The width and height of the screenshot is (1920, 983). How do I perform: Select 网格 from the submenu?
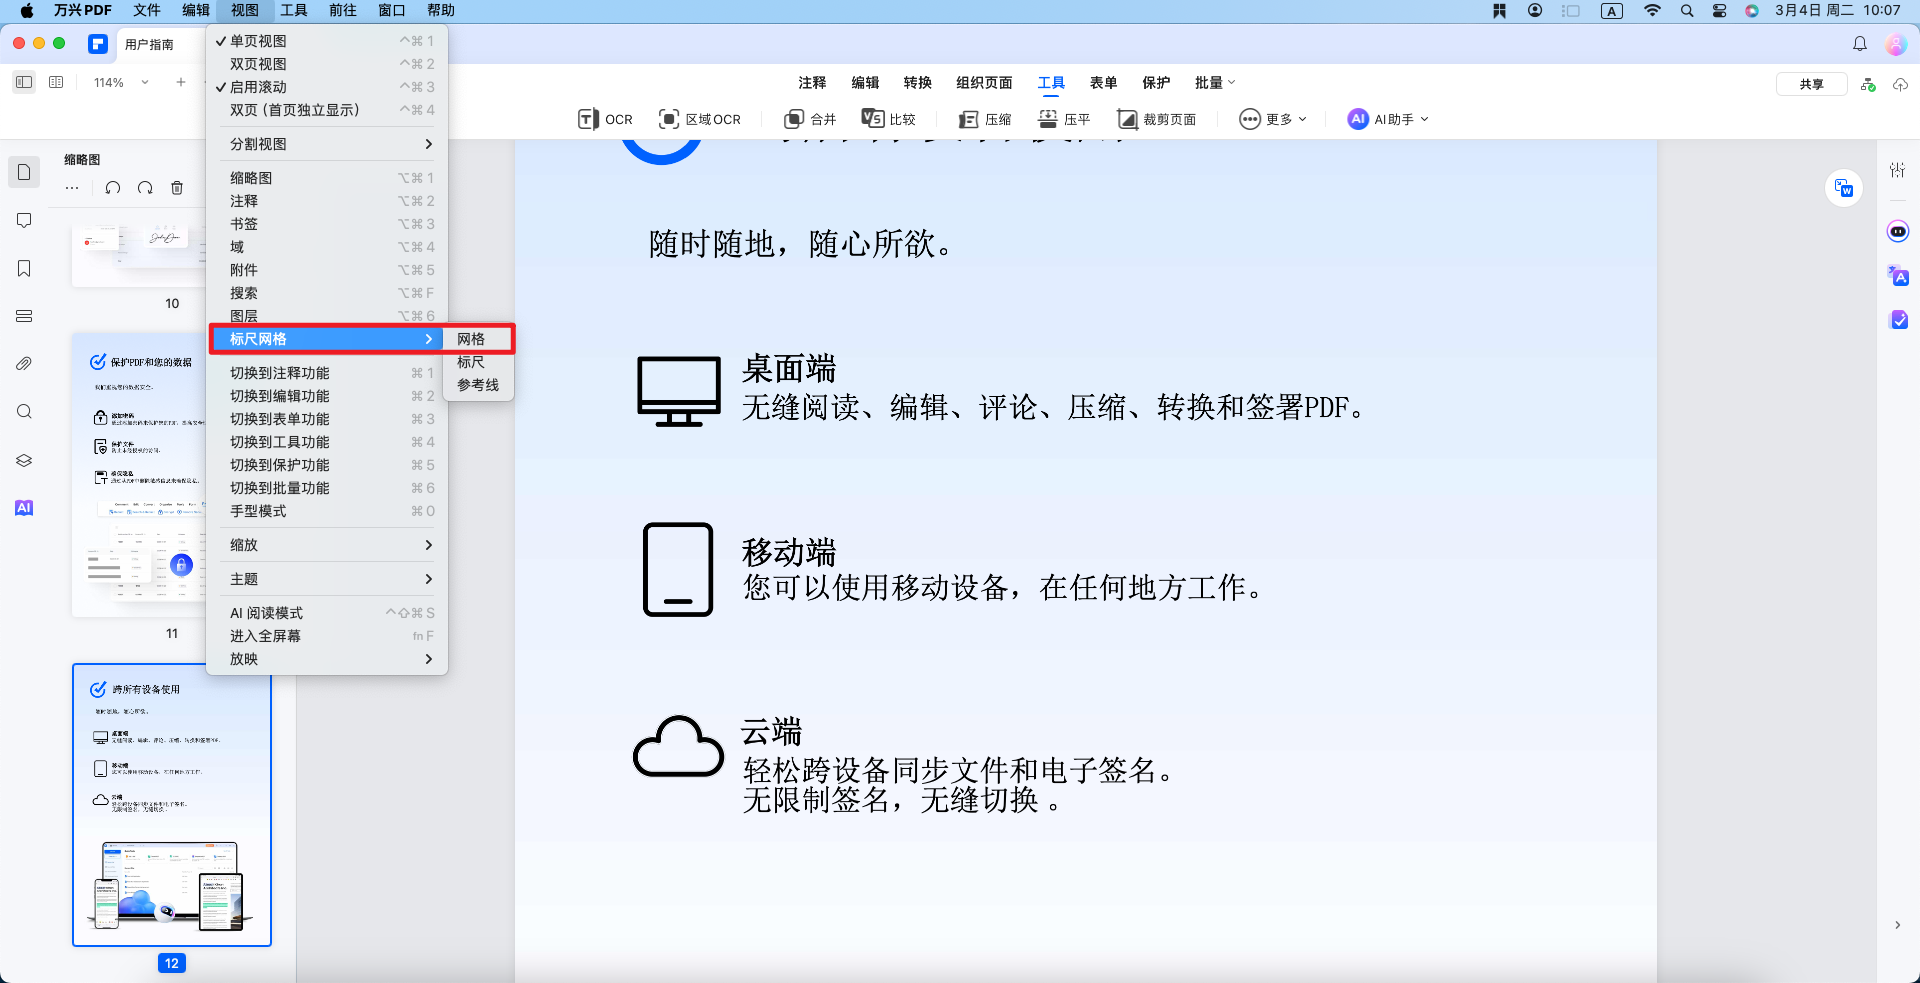click(x=470, y=339)
